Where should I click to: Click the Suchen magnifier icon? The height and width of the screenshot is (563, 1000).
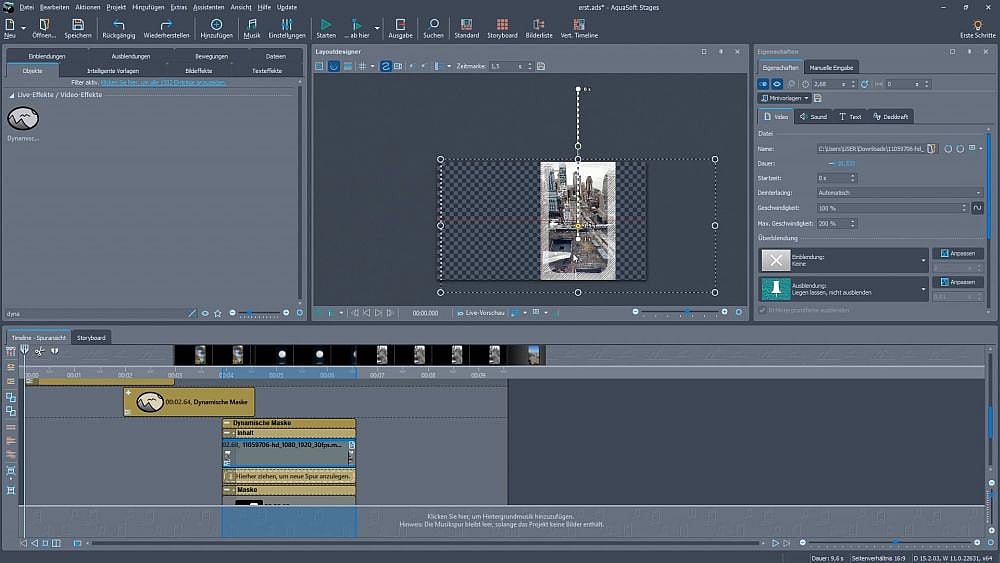433,24
